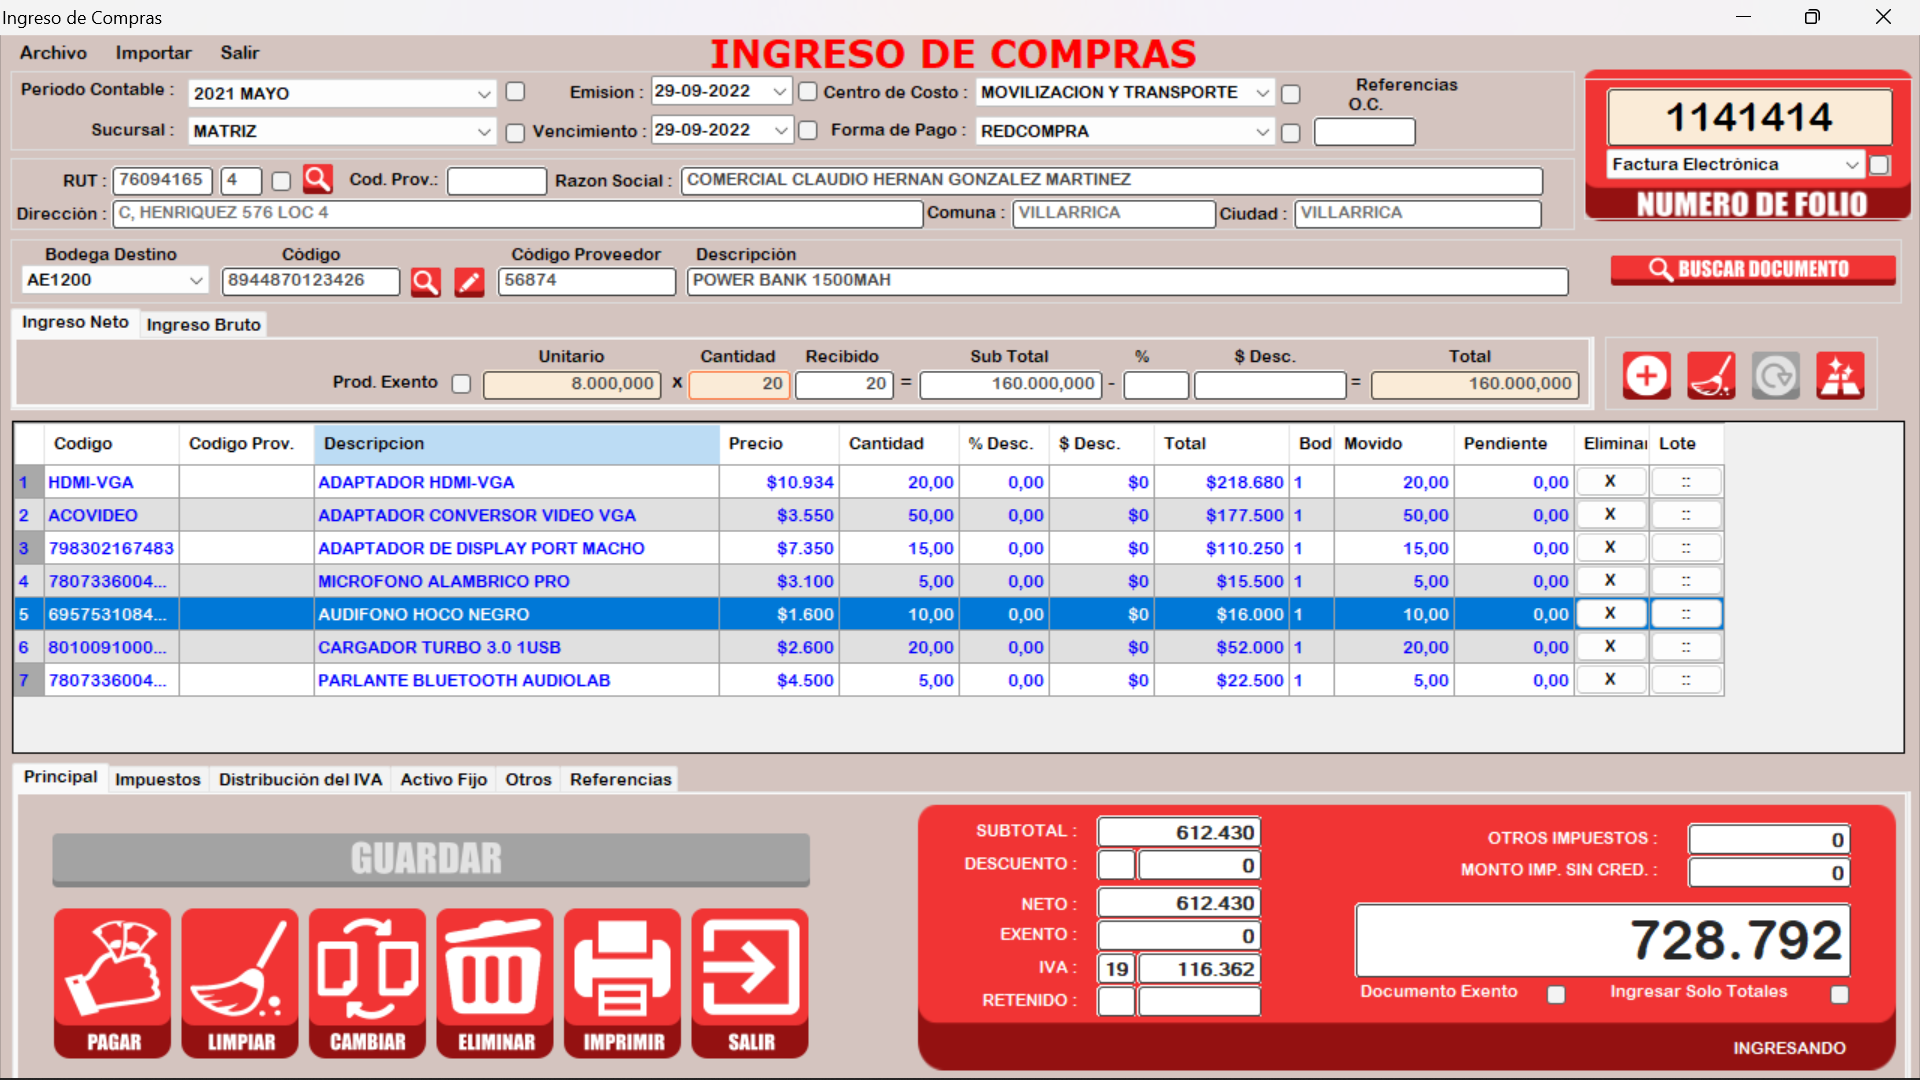This screenshot has height=1080, width=1920.
Task: Click the Unitario price input field
Action: pyautogui.click(x=571, y=384)
